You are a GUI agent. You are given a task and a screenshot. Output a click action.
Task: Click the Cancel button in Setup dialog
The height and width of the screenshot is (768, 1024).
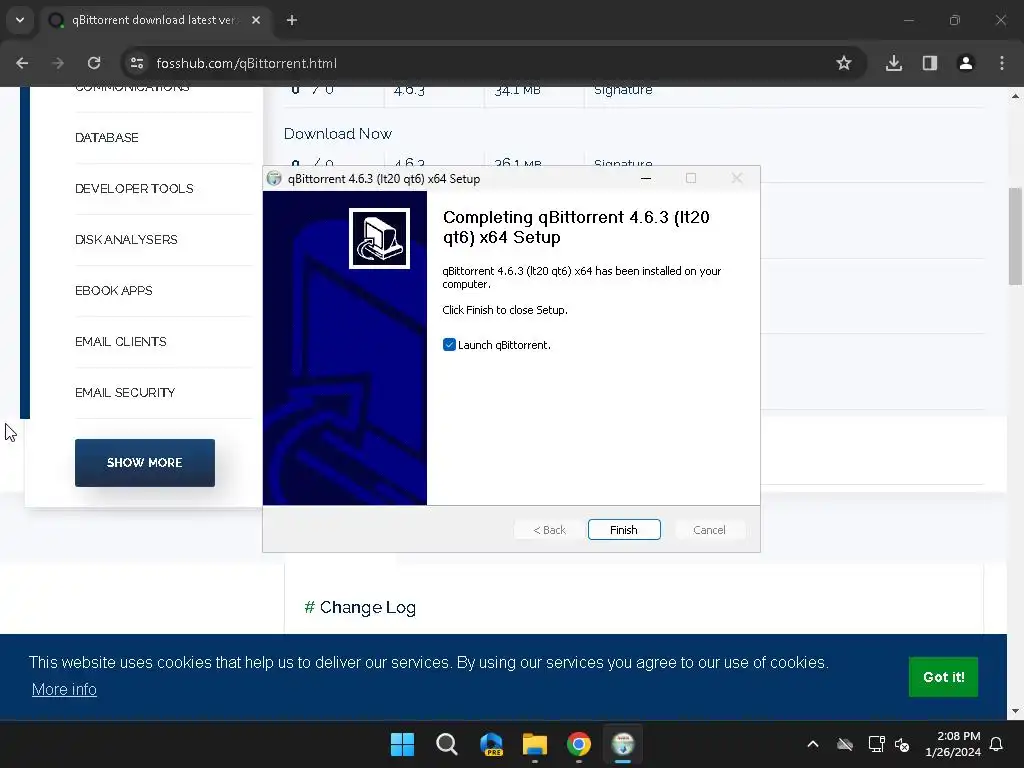(709, 530)
